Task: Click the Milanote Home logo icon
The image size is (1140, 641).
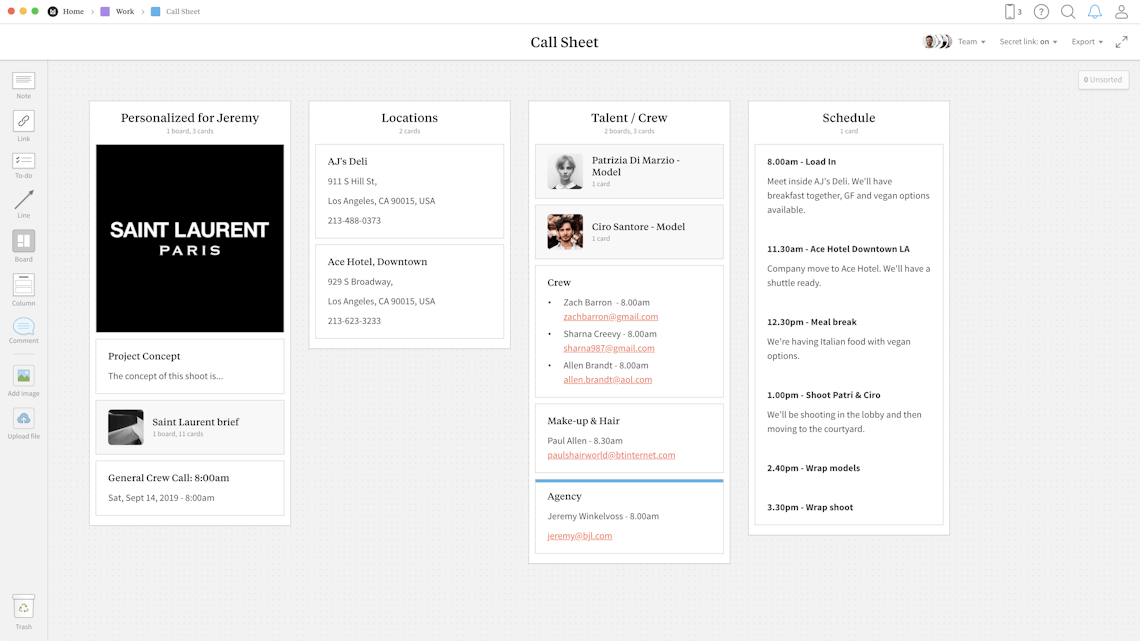Action: click(52, 12)
